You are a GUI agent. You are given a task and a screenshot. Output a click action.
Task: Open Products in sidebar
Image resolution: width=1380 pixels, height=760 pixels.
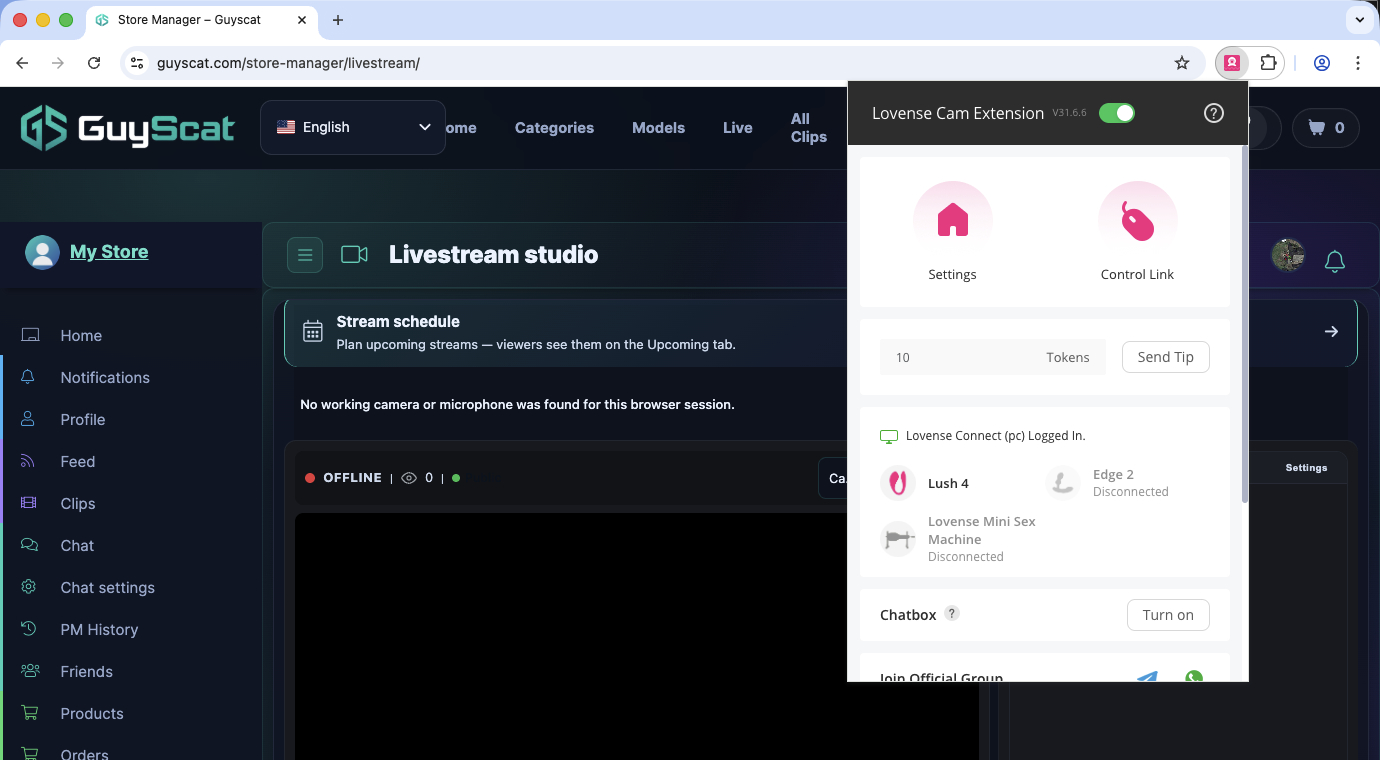click(x=92, y=714)
